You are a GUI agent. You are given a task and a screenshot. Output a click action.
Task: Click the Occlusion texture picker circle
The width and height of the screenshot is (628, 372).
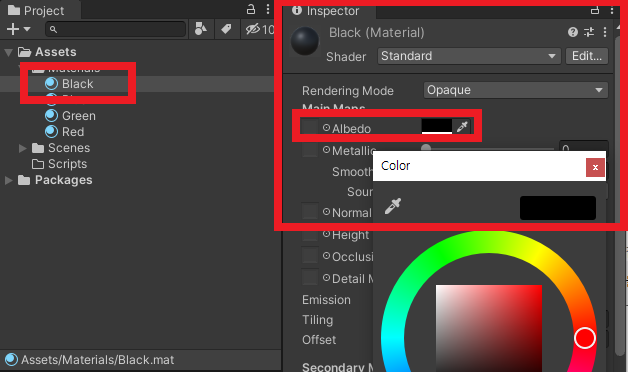(326, 255)
